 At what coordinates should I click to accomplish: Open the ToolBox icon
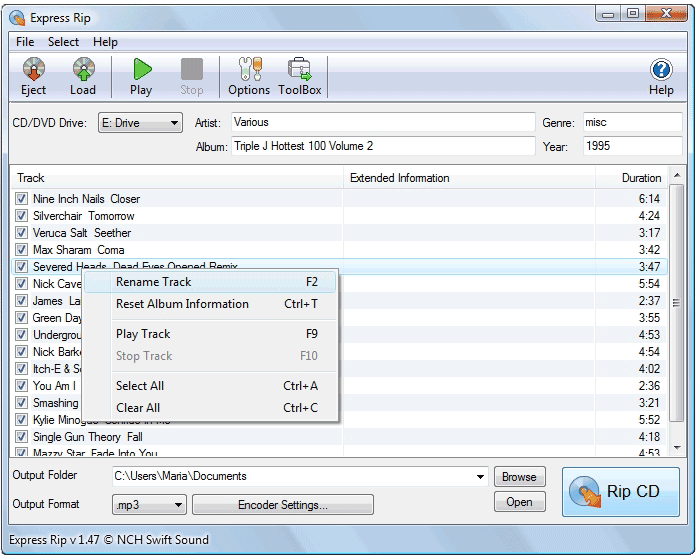299,69
